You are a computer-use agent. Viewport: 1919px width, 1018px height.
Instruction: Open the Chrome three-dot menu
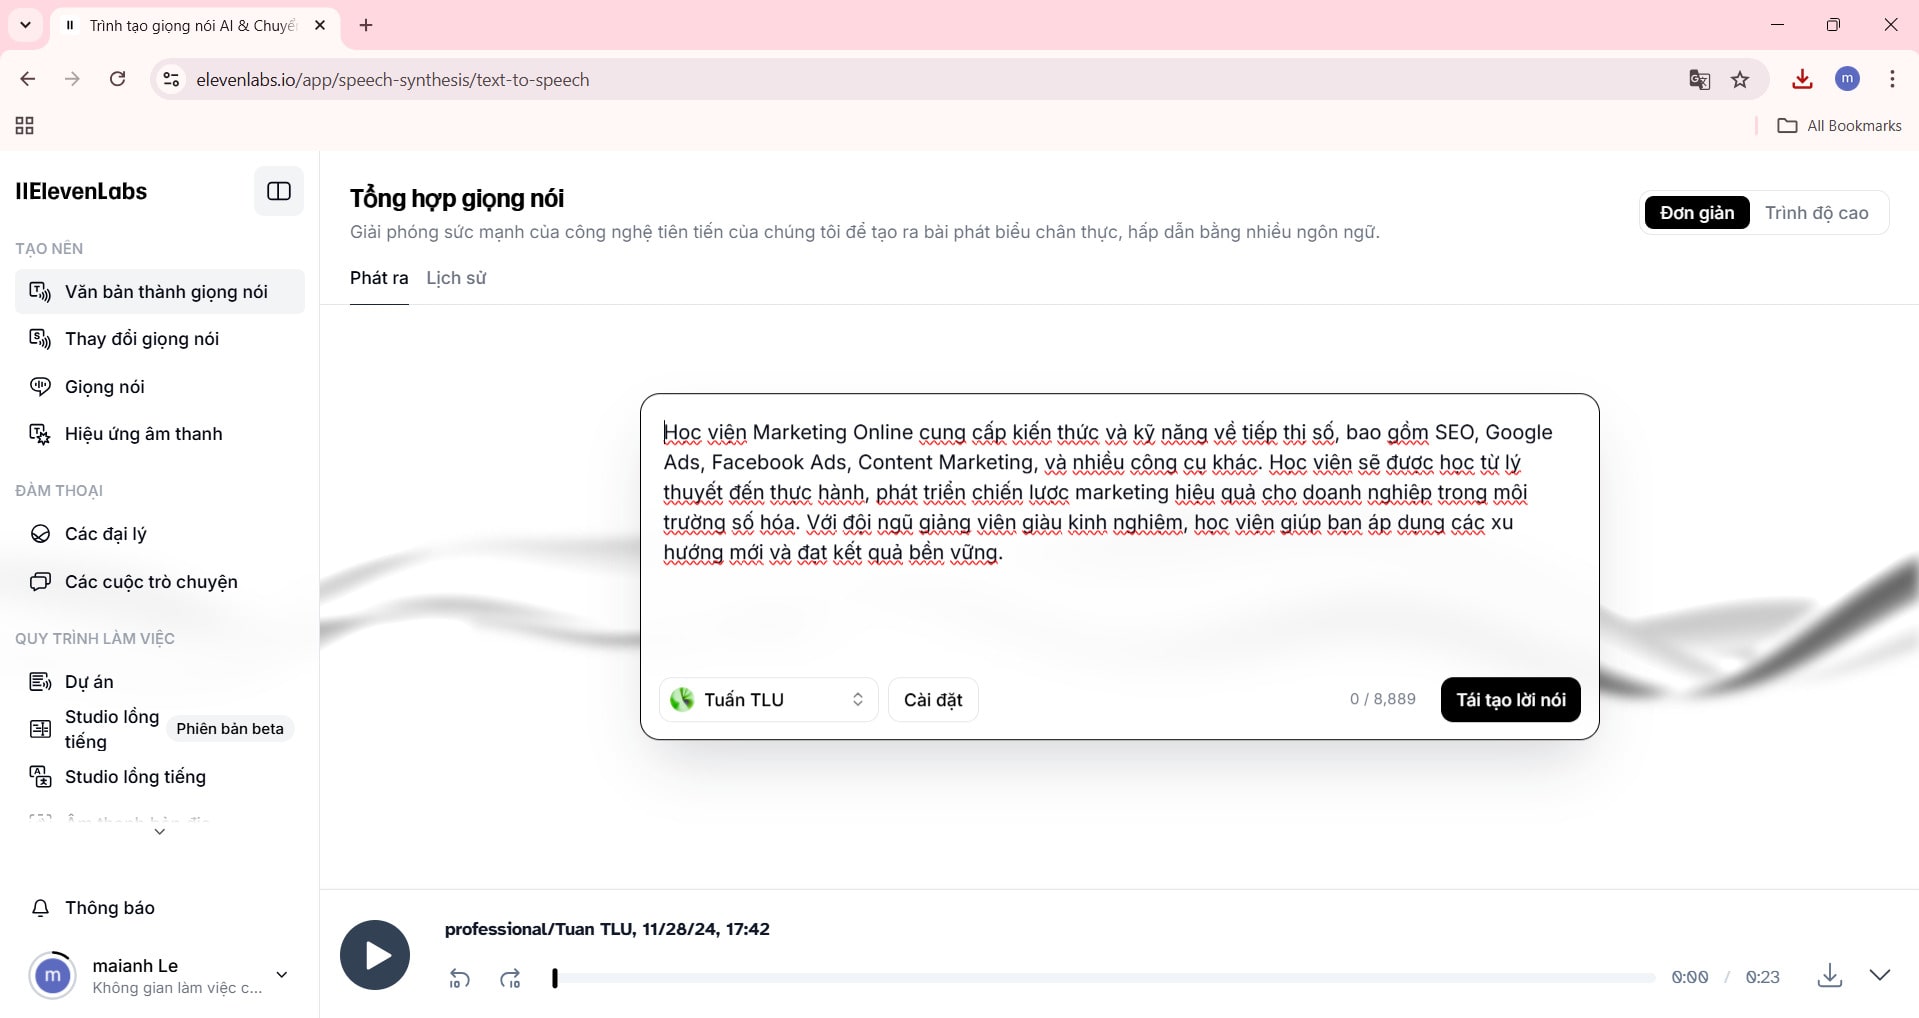(x=1892, y=79)
